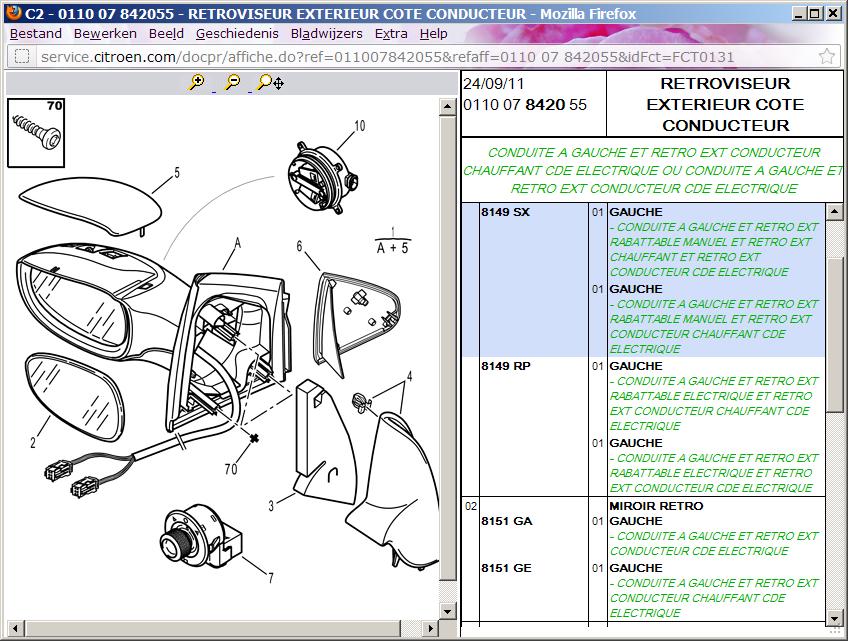Click the green CONDUITE A GAUCHE header description
Image resolution: width=848 pixels, height=641 pixels.
(653, 170)
